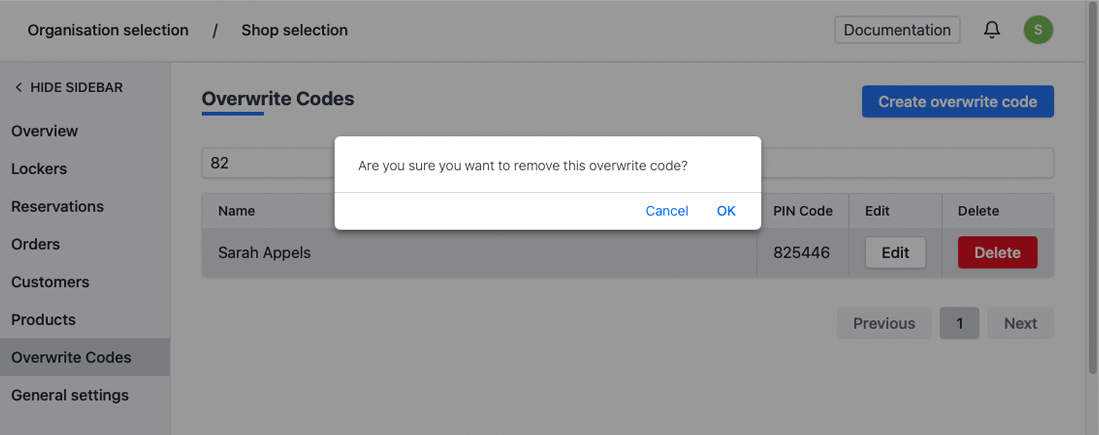Open Overview in the sidebar
The image size is (1099, 435).
44,131
